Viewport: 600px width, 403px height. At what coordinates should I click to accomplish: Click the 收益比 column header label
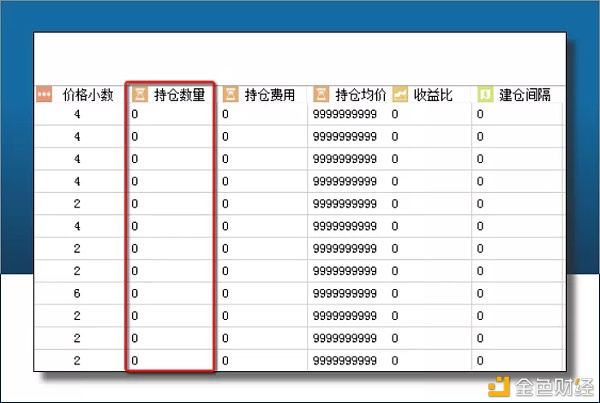433,94
